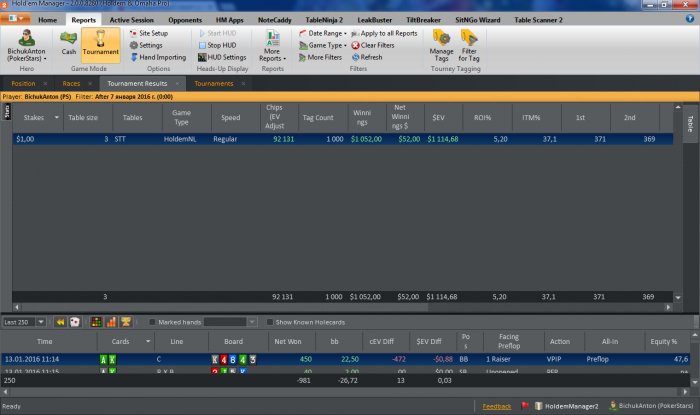Enable Show Known Holecards checkbox
The width and height of the screenshot is (700, 415).
tap(268, 322)
